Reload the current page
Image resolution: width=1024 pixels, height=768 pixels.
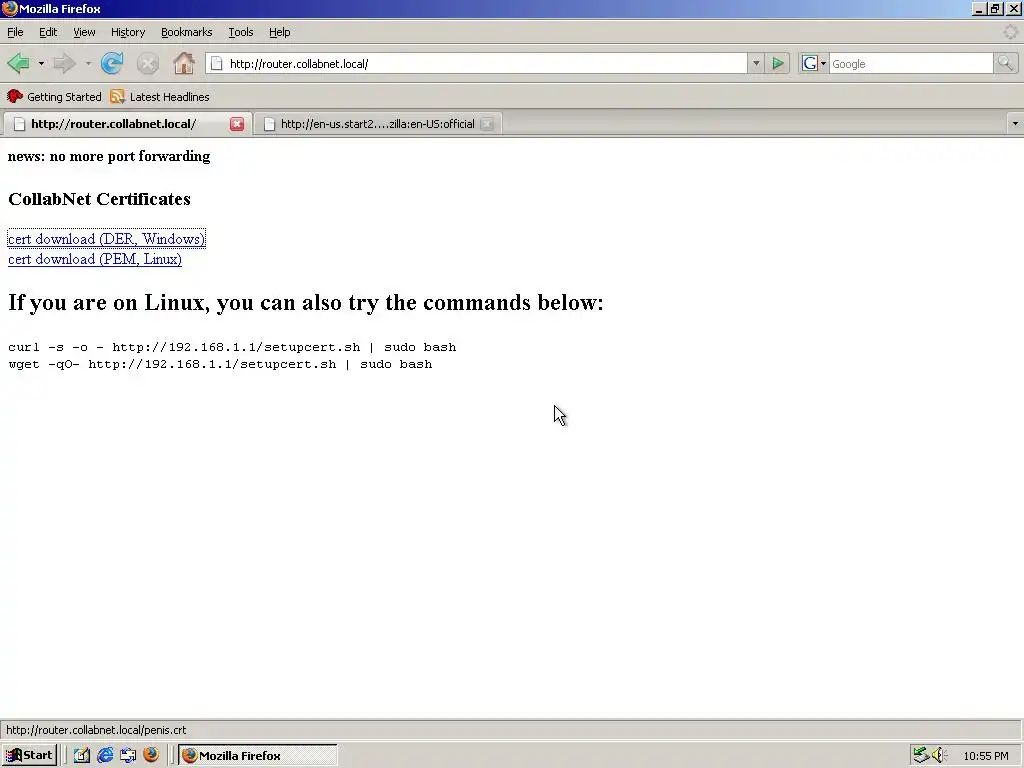pos(112,63)
